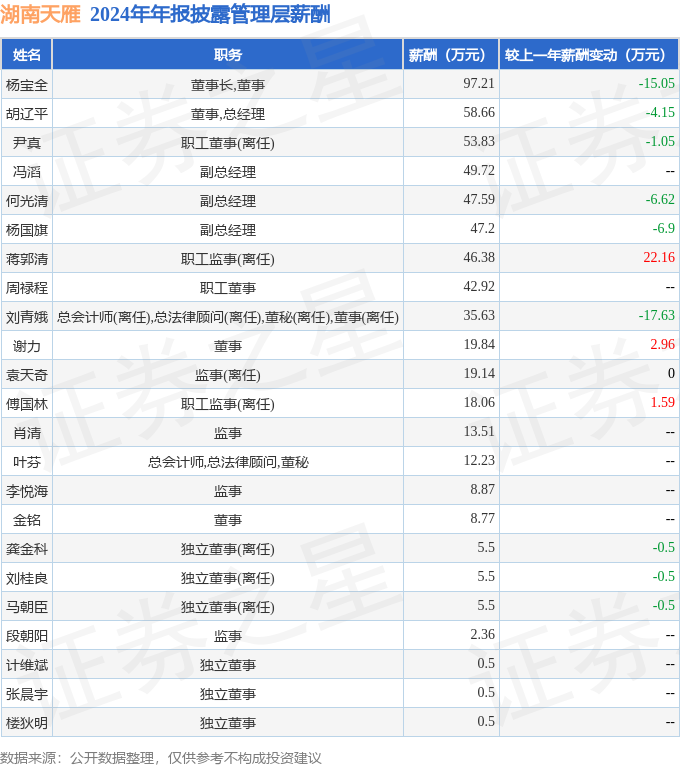
Task: Select the salary value 47.2
Action: pyautogui.click(x=482, y=228)
